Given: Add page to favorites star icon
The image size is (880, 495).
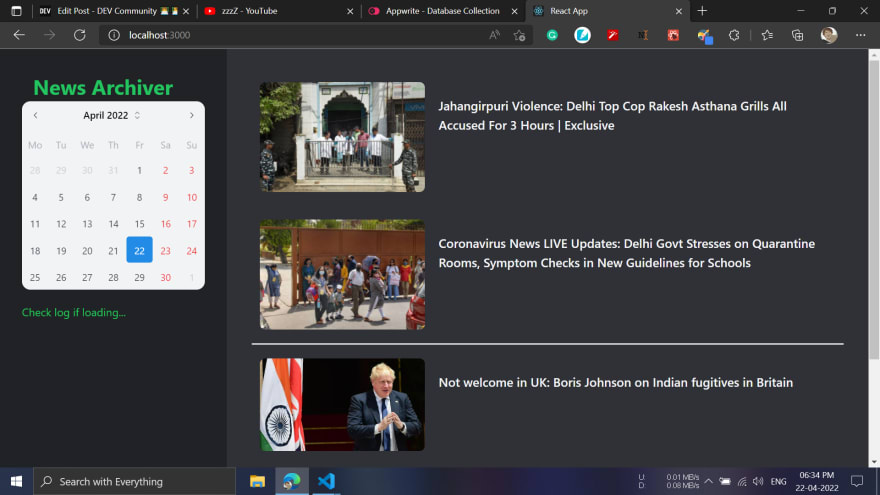Looking at the screenshot, I should 520,35.
